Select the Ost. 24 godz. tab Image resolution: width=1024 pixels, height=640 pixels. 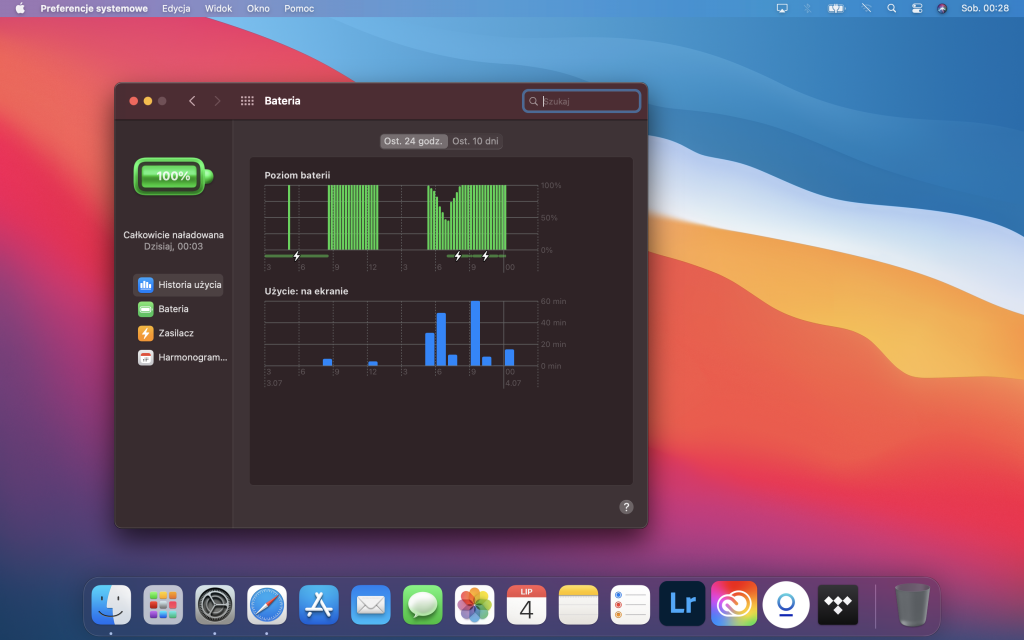click(413, 140)
